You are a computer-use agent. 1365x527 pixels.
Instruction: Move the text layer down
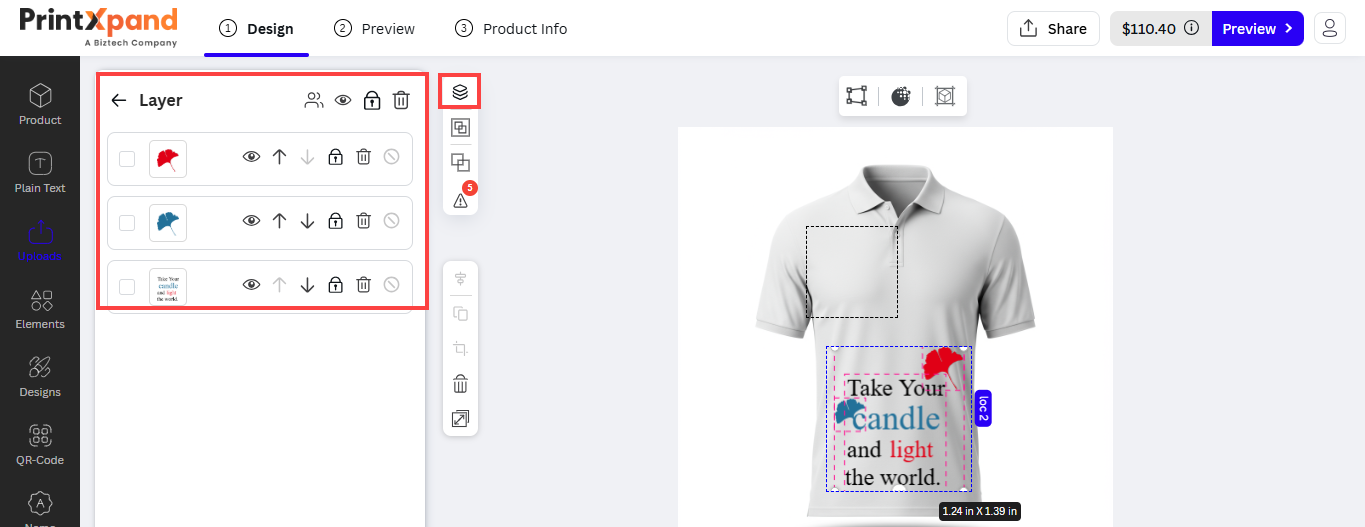coord(307,285)
